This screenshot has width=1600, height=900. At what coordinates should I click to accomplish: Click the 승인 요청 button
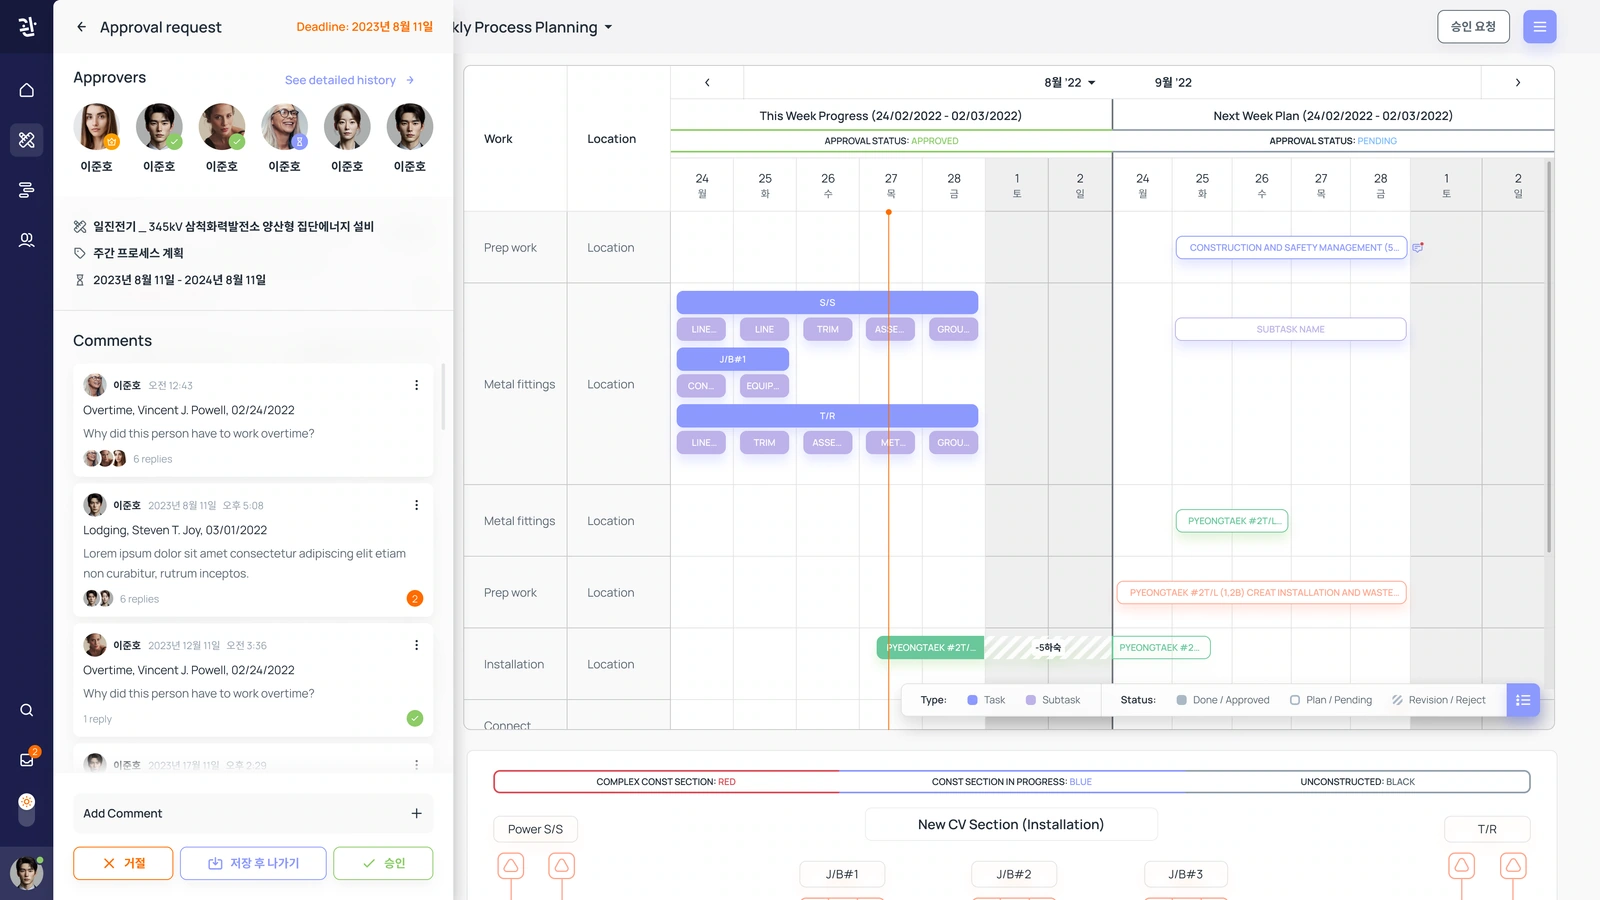(x=1473, y=27)
